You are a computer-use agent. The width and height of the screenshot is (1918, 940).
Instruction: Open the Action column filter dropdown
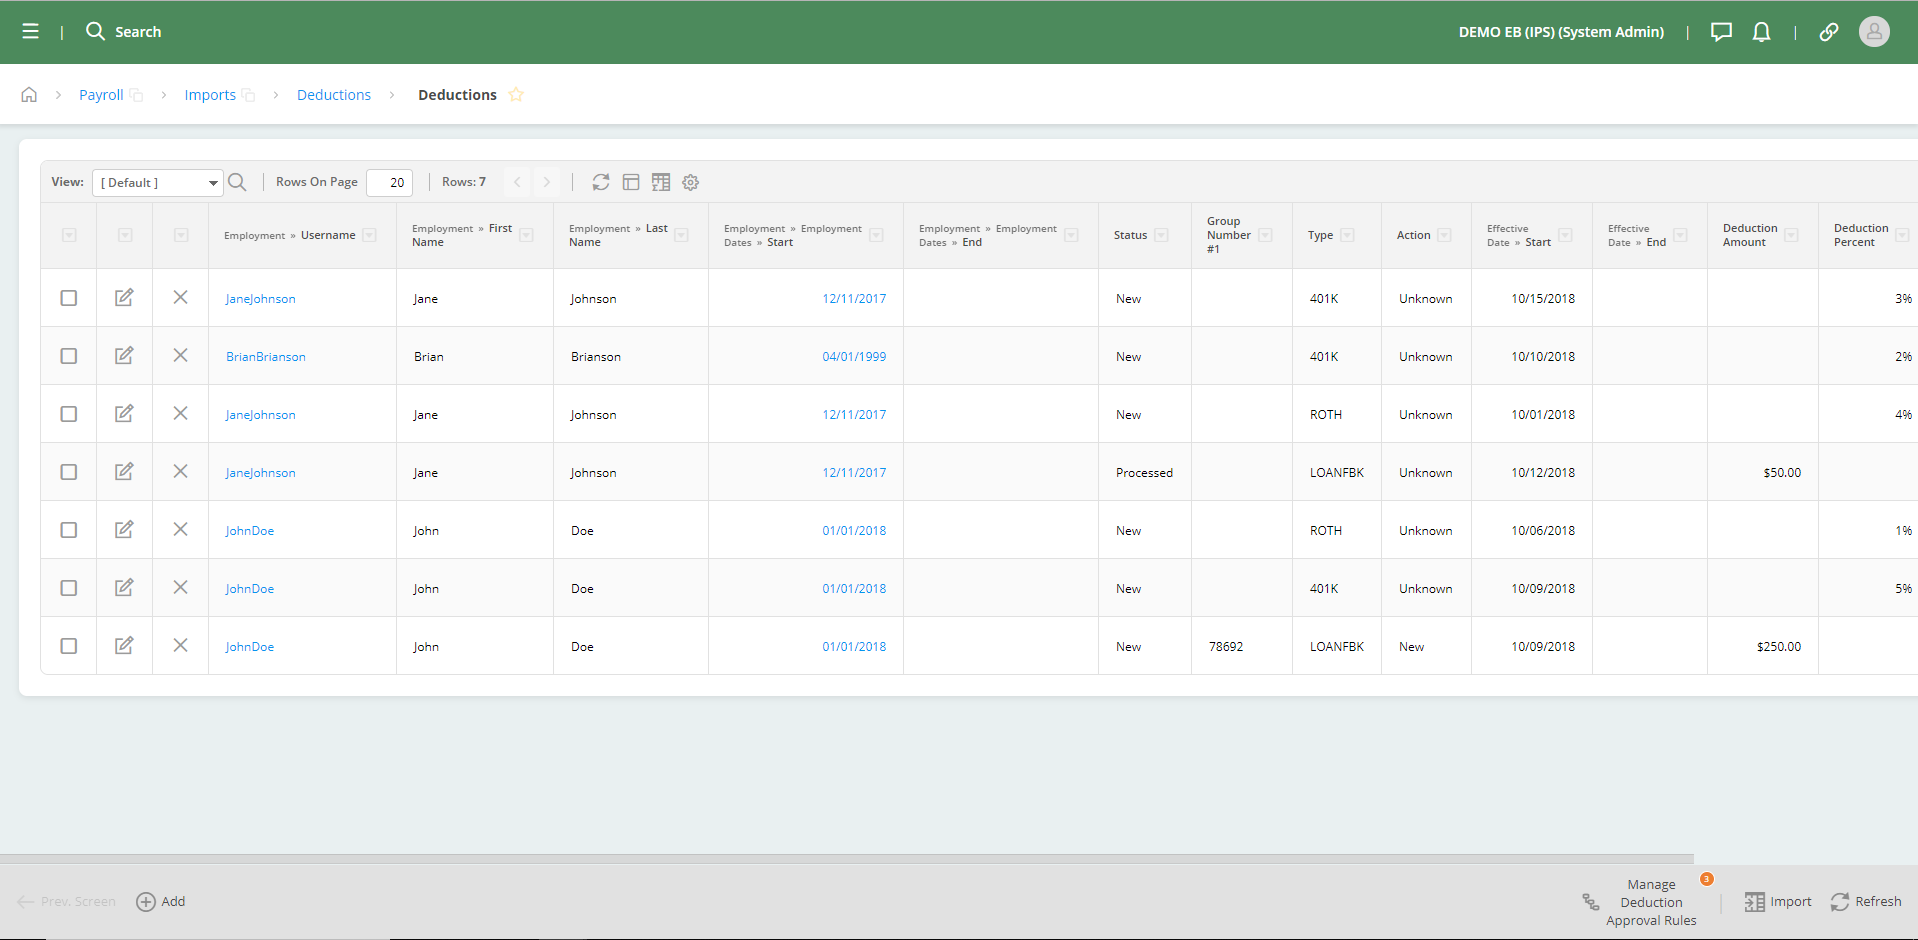pos(1444,235)
